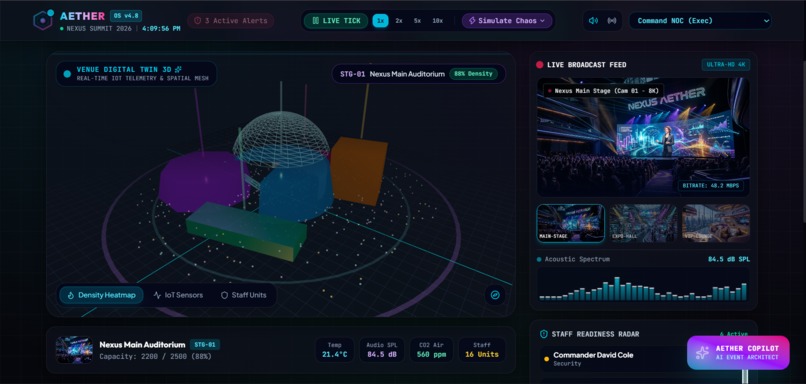Image resolution: width=806 pixels, height=384 pixels.
Task: Open the 3 Active Alerts panel
Action: coord(231,21)
